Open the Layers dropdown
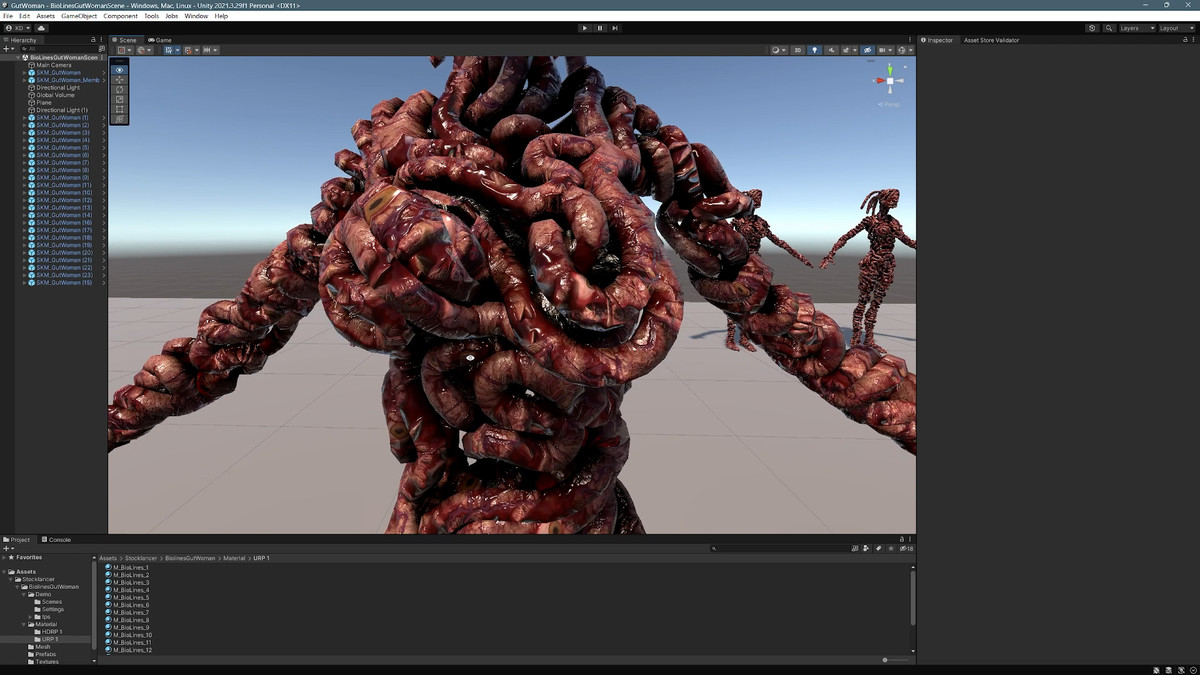 tap(1136, 28)
